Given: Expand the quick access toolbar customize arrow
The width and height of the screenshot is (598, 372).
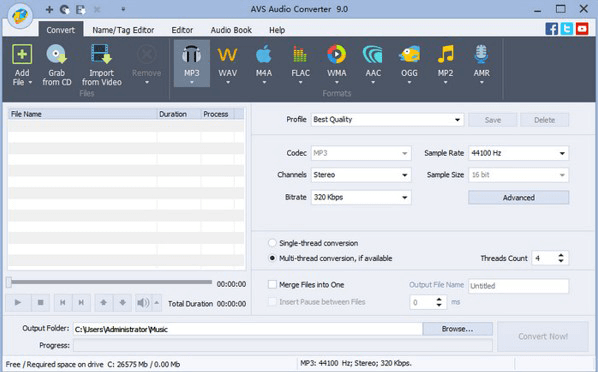Looking at the screenshot, I should tap(123, 9).
